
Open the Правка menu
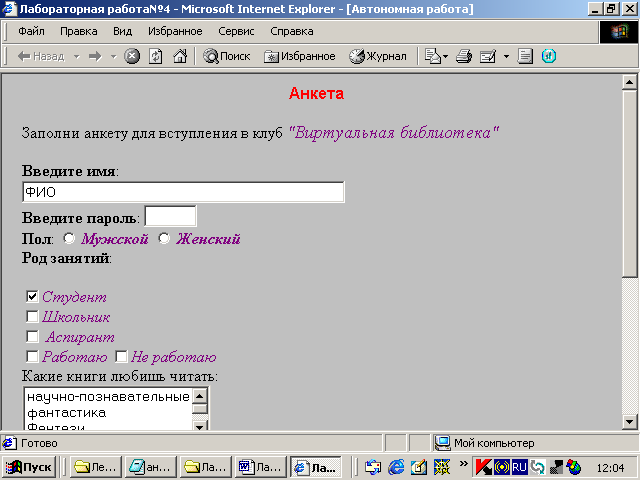tap(79, 31)
